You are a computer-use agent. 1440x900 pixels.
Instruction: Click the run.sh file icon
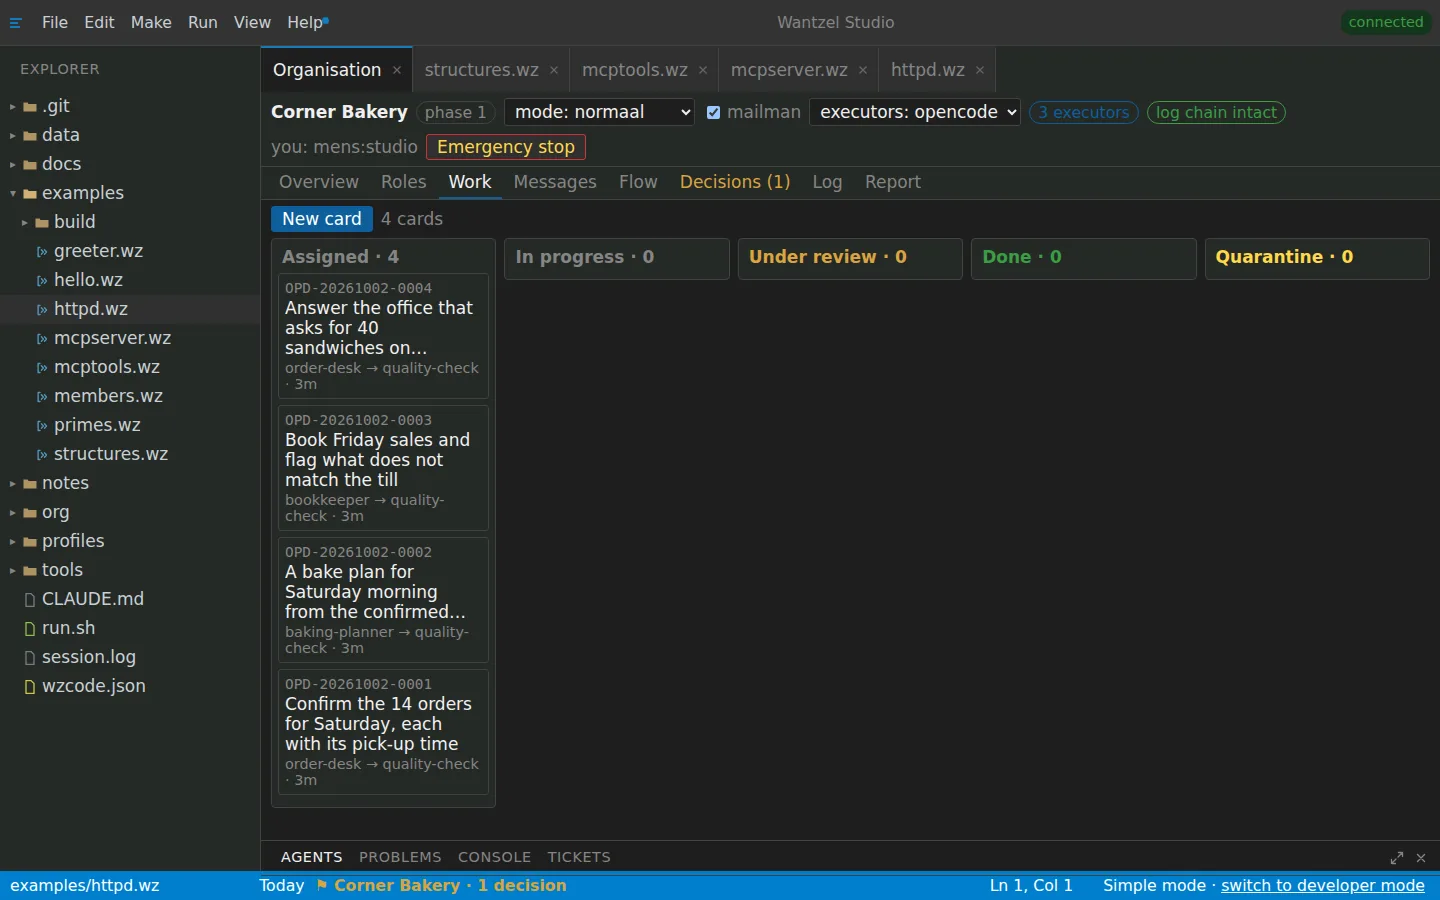30,629
